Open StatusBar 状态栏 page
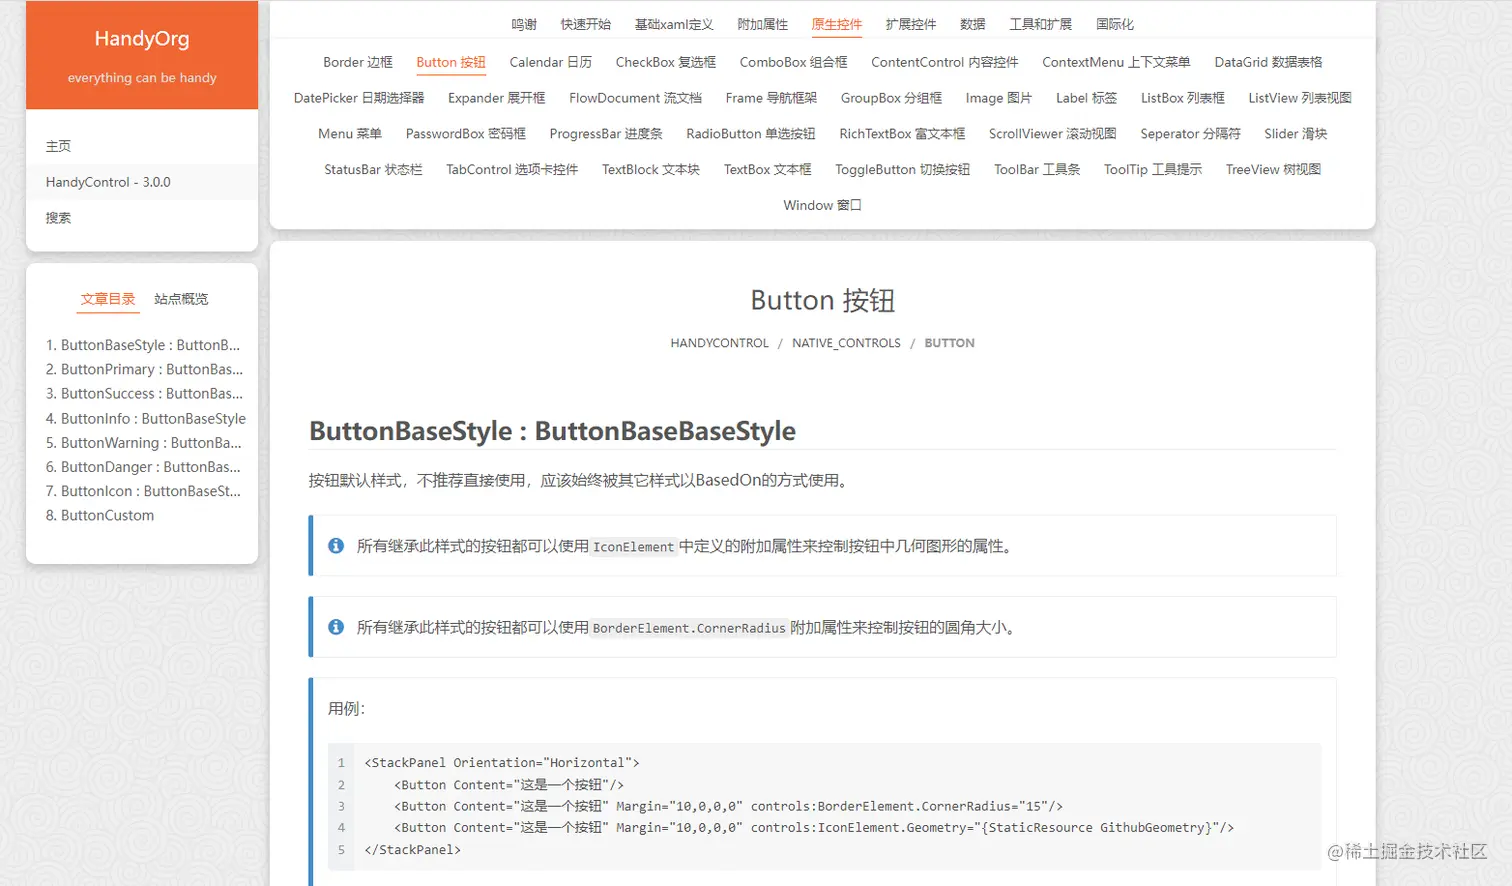The height and width of the screenshot is (886, 1512). pyautogui.click(x=373, y=170)
